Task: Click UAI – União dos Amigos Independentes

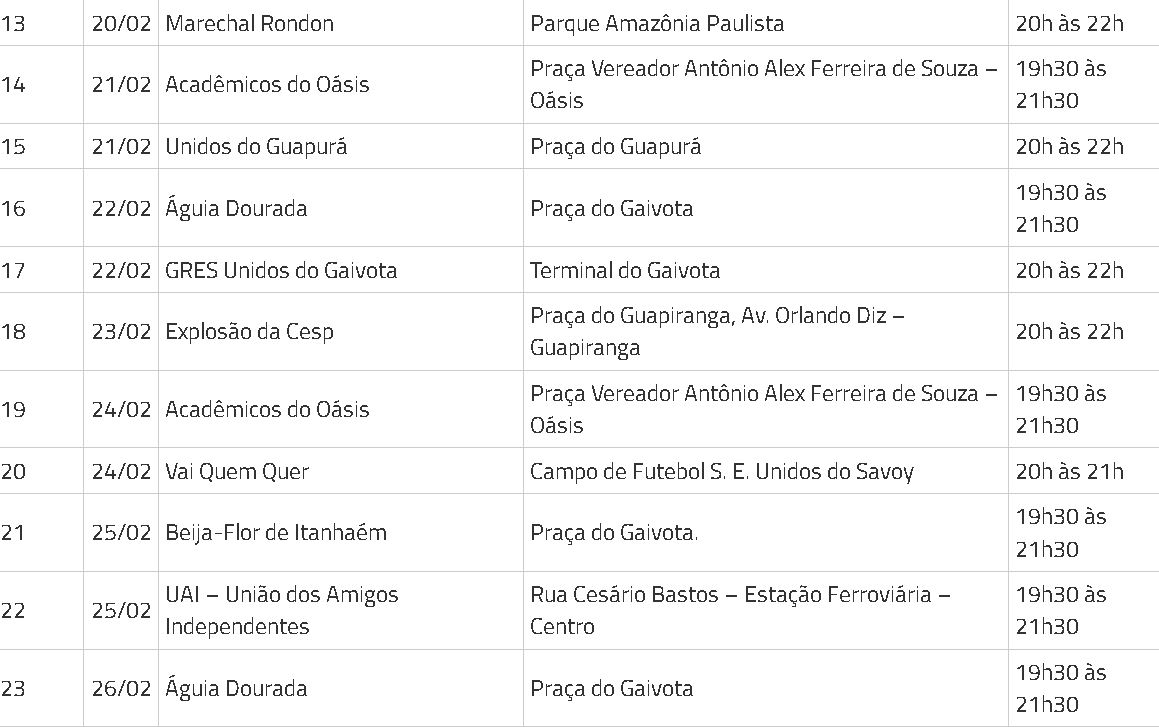Action: [282, 610]
